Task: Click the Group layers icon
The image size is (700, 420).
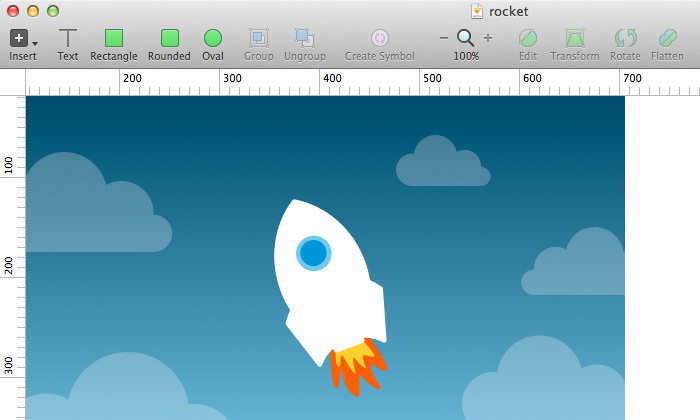Action: 258,39
